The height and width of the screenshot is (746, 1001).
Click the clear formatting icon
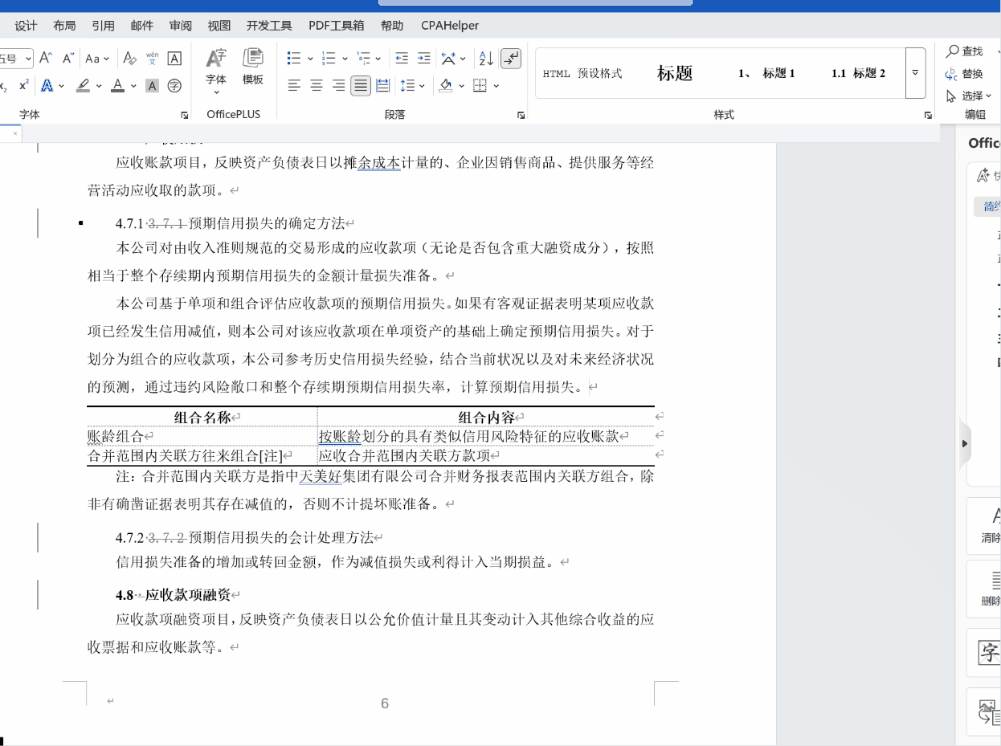tap(130, 58)
